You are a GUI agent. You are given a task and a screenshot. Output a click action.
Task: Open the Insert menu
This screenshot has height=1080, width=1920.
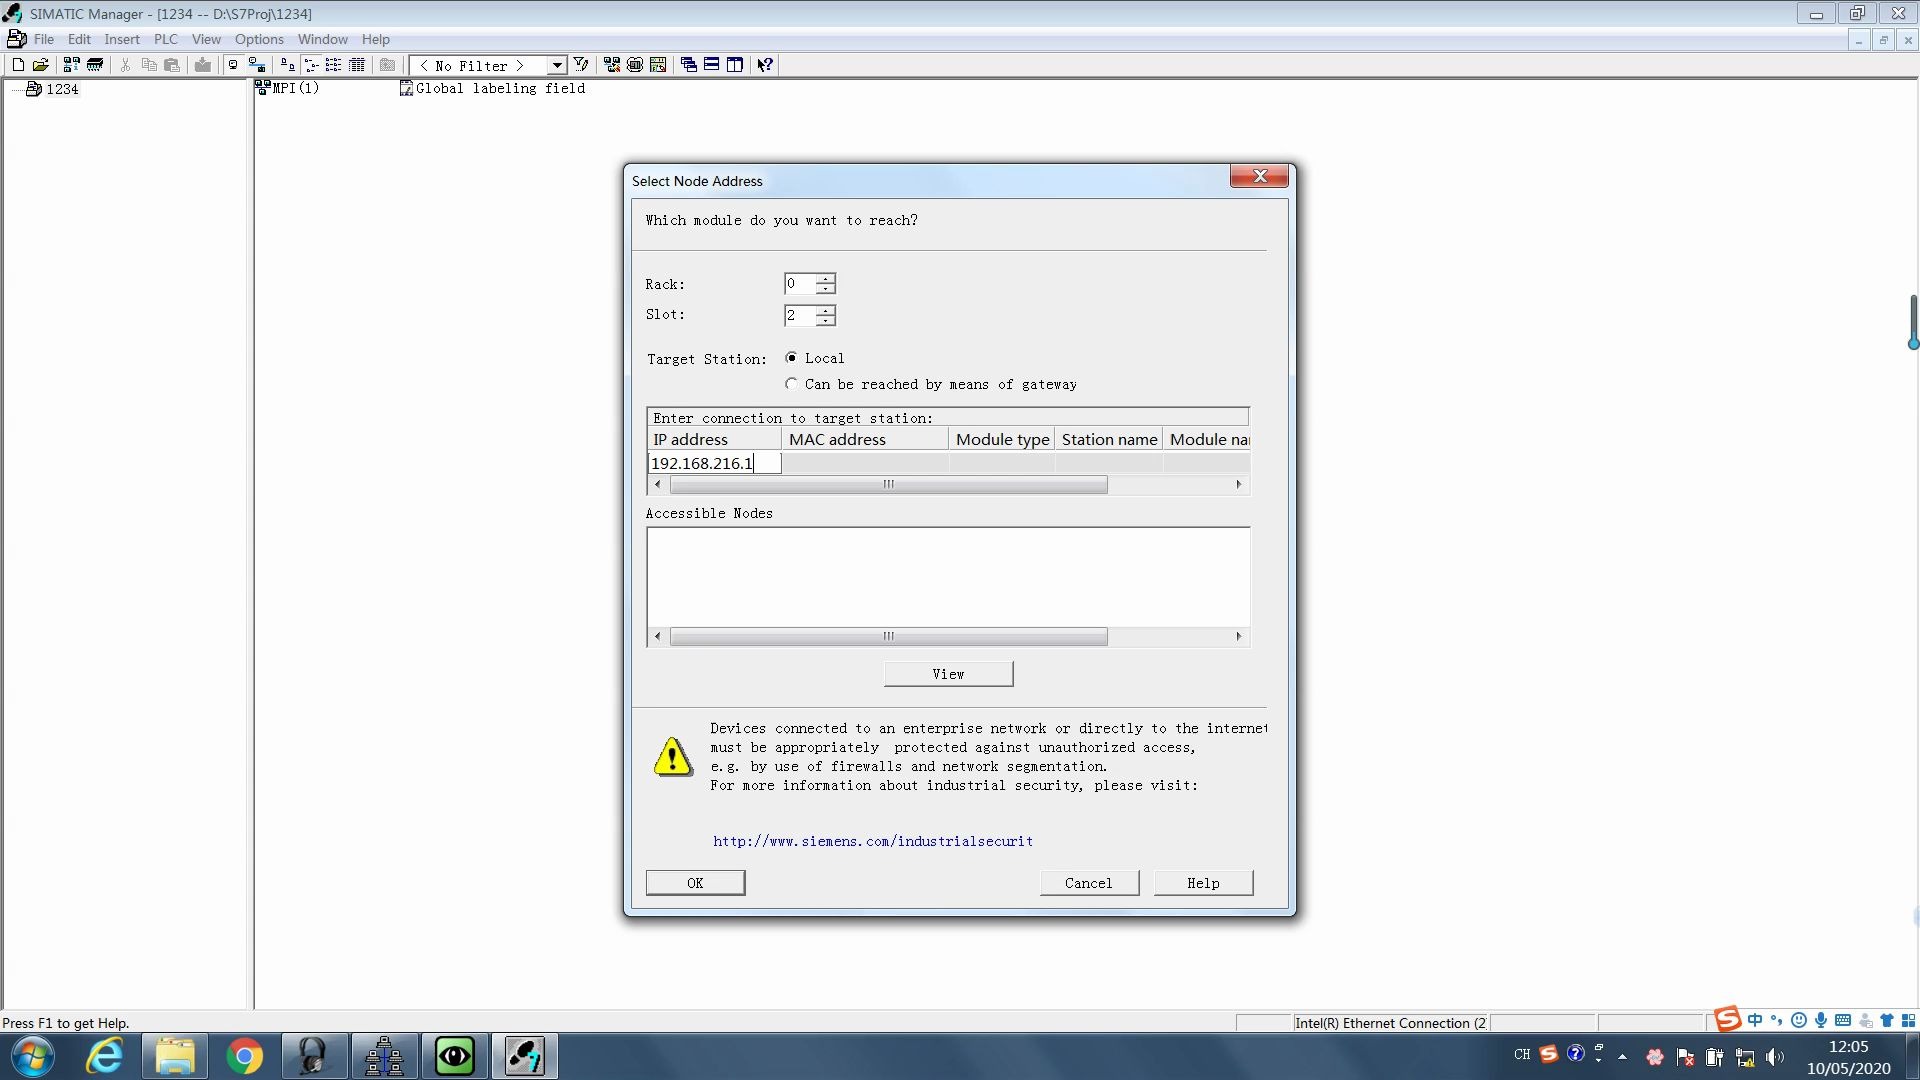pos(122,39)
